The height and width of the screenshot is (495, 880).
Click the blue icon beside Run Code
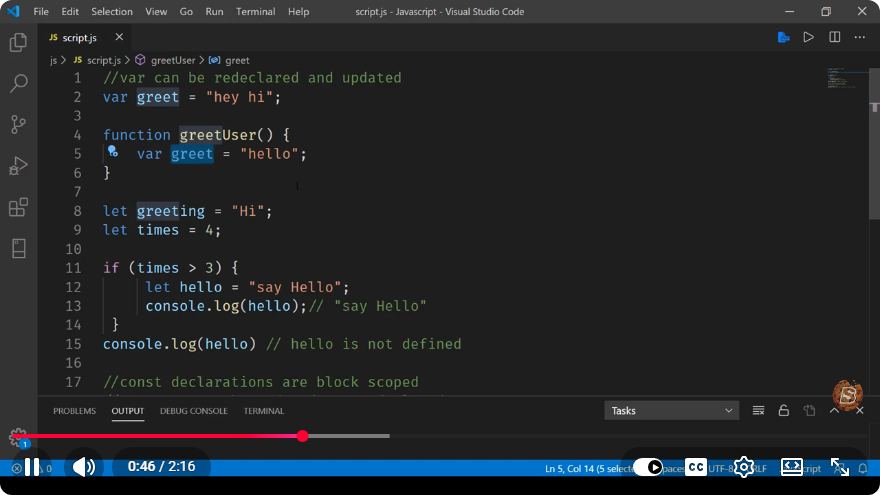tap(783, 38)
